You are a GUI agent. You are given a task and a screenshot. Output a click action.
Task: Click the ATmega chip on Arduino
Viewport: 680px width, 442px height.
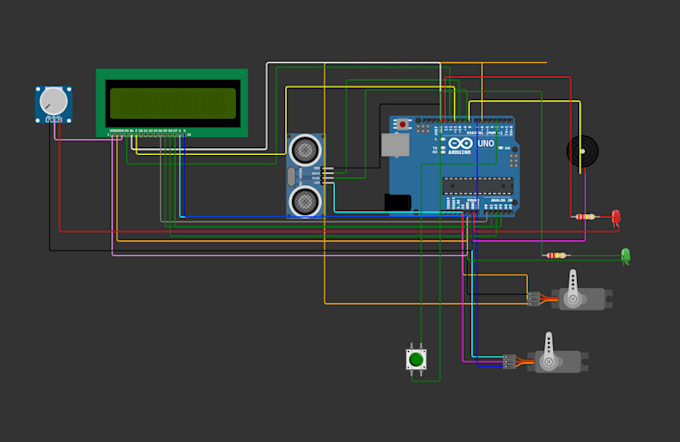point(477,186)
